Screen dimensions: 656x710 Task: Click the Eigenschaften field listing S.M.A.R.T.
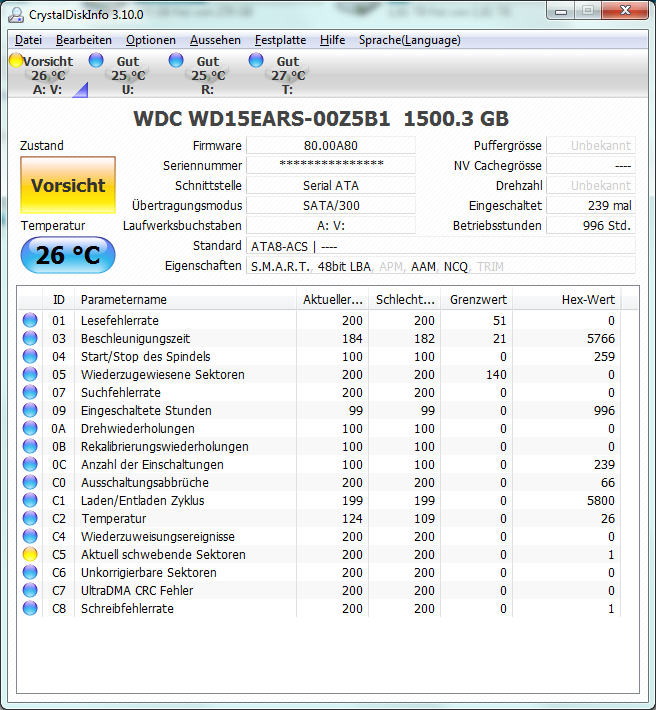(441, 266)
